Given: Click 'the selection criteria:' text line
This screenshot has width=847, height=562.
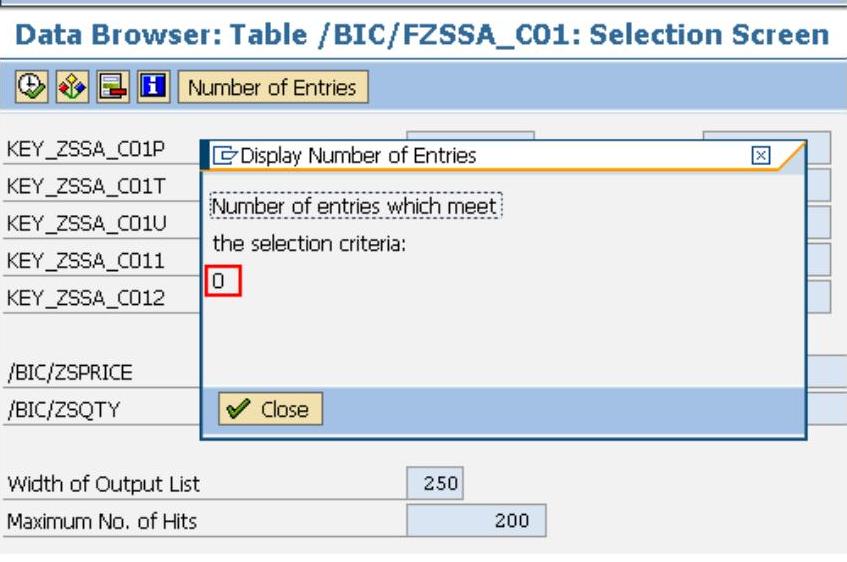Looking at the screenshot, I should pos(309,243).
